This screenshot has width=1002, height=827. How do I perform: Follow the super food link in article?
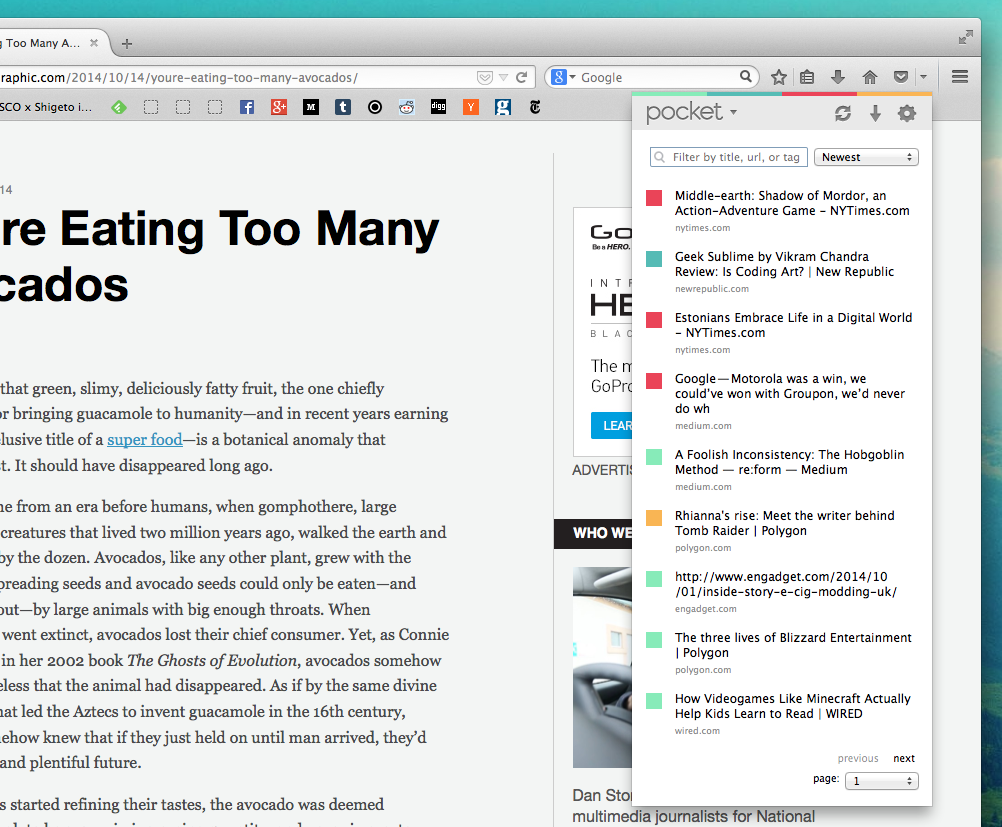coord(144,440)
